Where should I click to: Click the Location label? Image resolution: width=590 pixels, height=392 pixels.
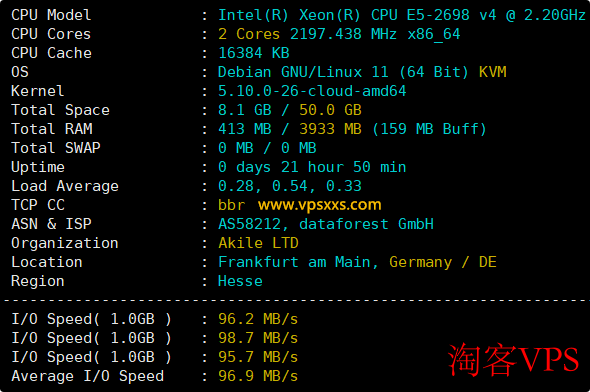point(47,262)
